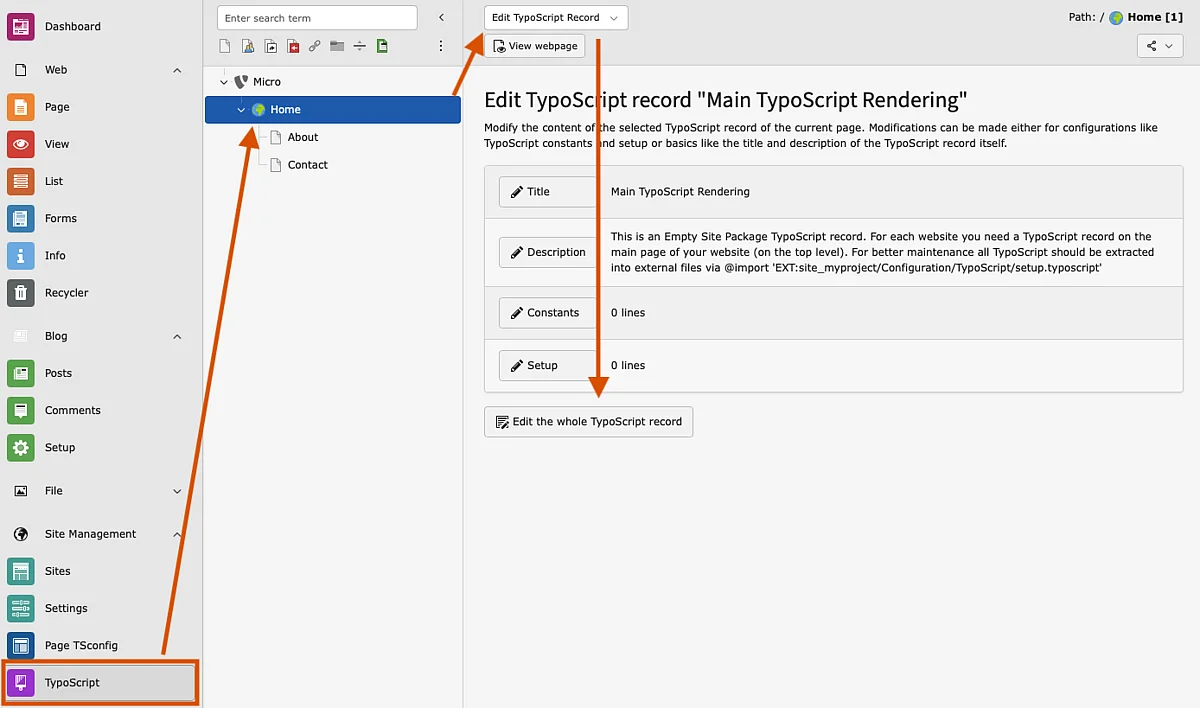Click the page tree search field
Image resolution: width=1200 pixels, height=708 pixels.
tap(316, 18)
